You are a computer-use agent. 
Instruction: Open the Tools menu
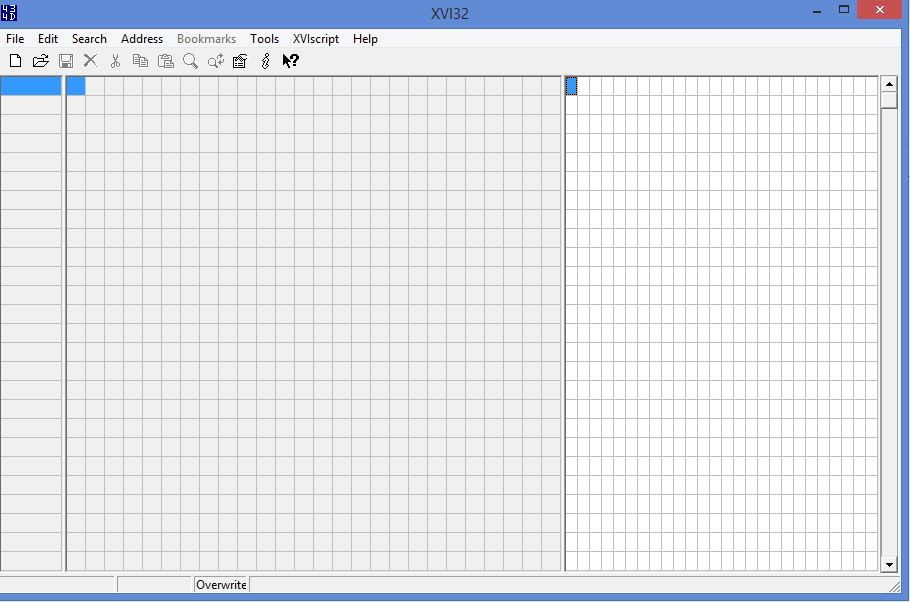tap(265, 39)
